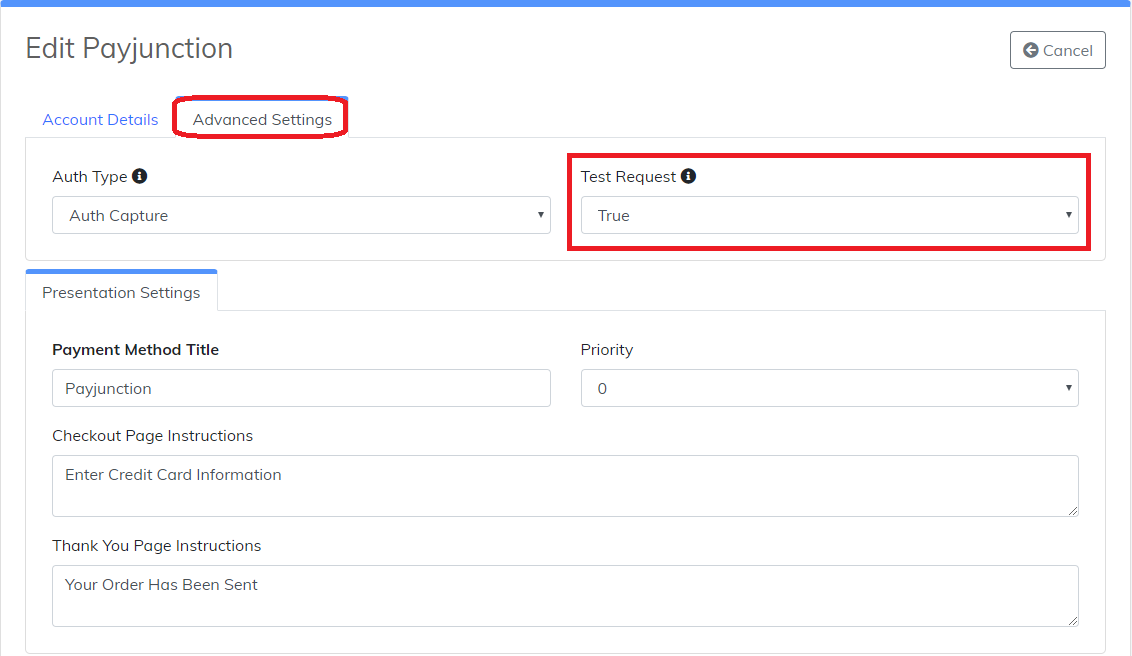This screenshot has height=656, width=1132.
Task: Click the Thank You Page Instructions resize handle
Action: click(1073, 620)
